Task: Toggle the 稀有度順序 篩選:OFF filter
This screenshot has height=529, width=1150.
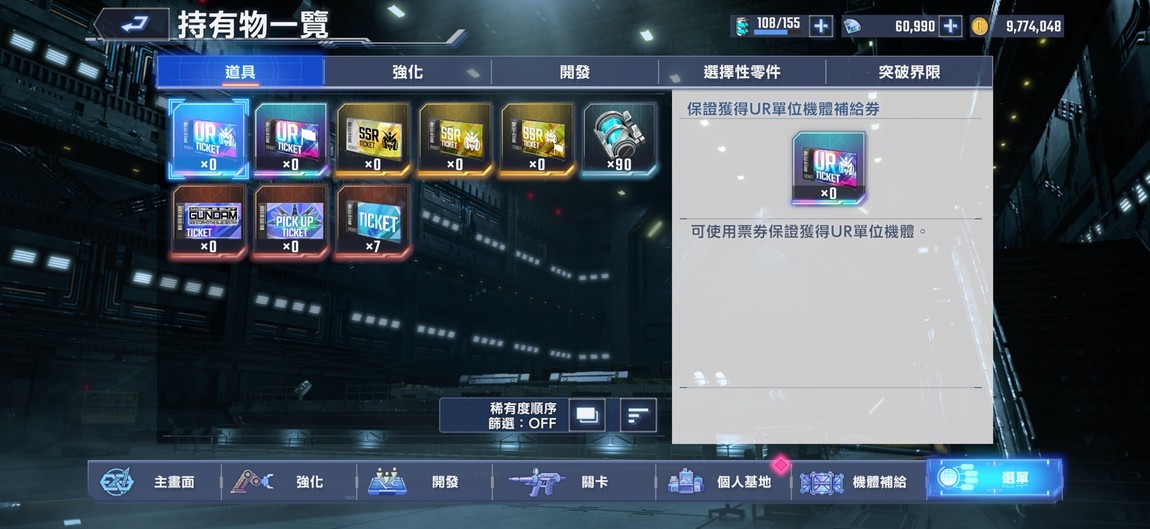Action: click(x=522, y=415)
